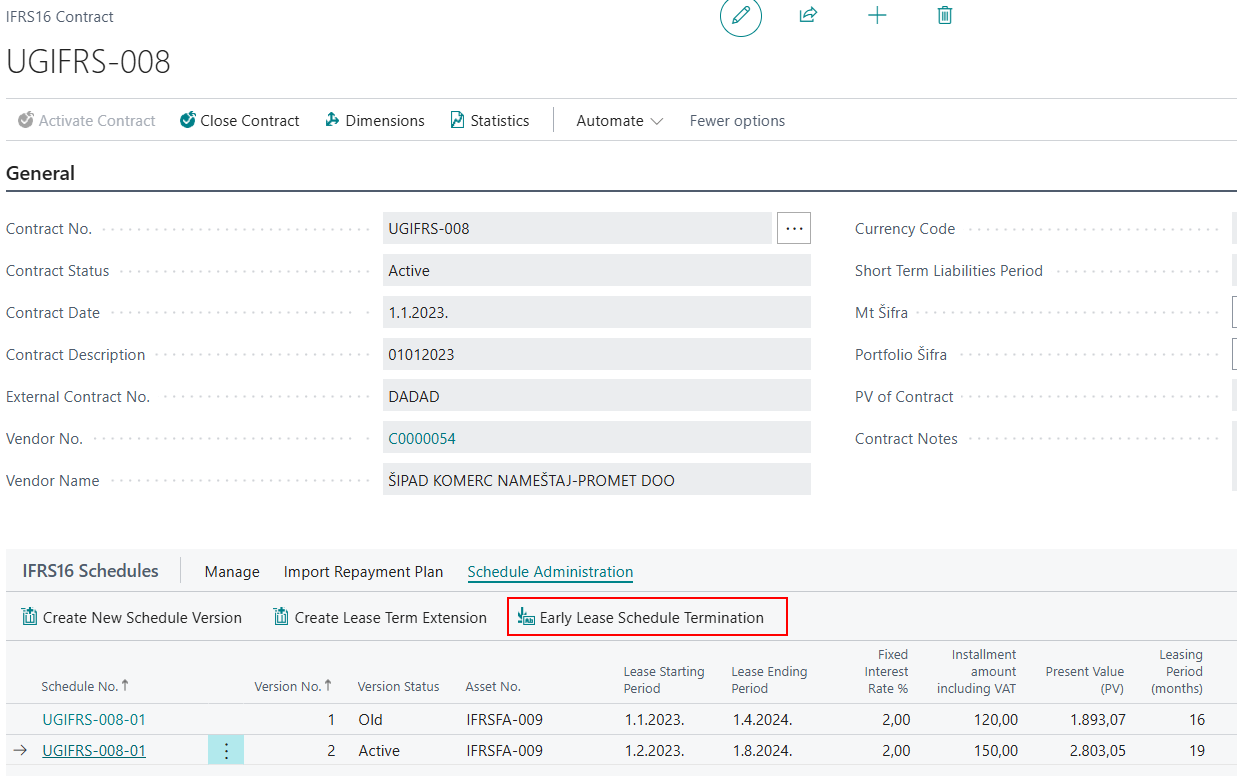The image size is (1237, 776).
Task: Click Create Lease Term Extension
Action: (380, 617)
